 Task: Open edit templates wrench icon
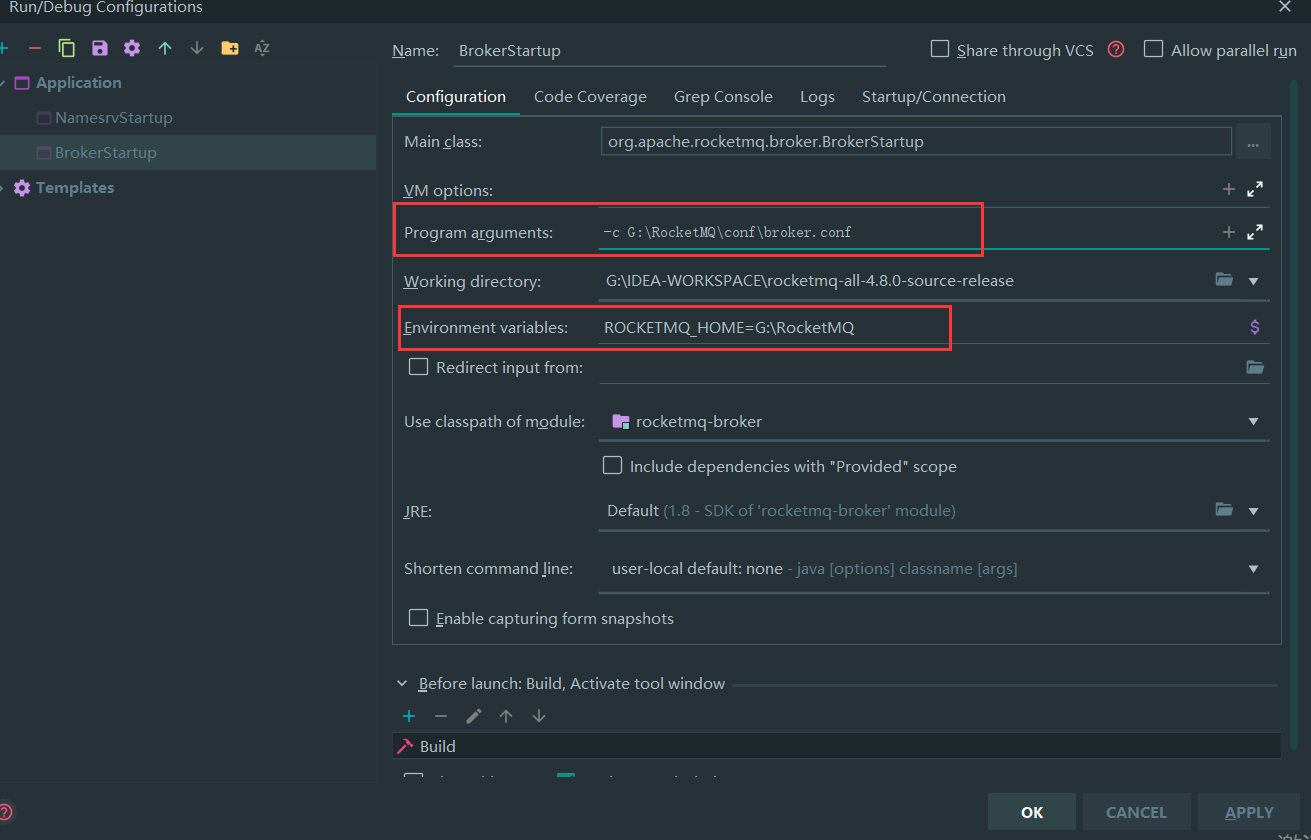[x=132, y=48]
